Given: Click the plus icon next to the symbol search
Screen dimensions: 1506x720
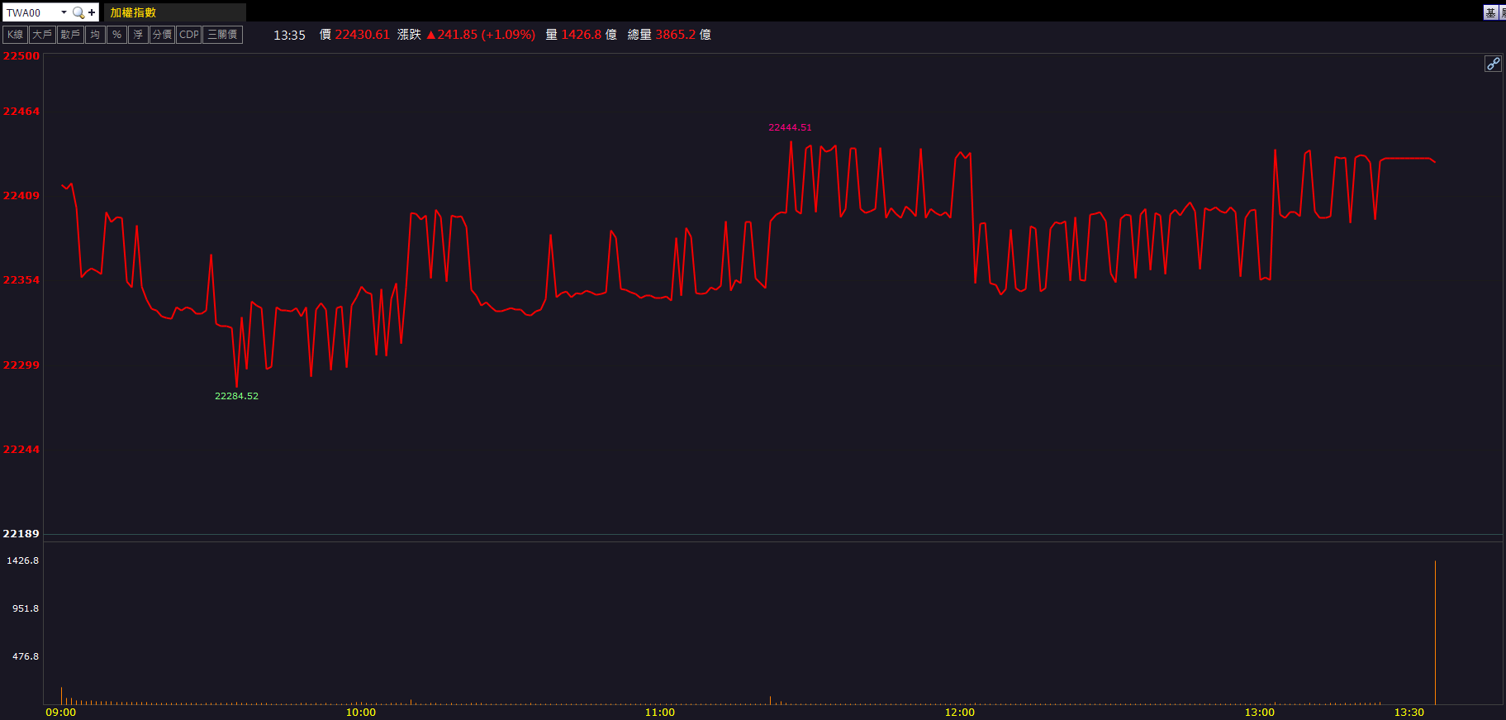Looking at the screenshot, I should coord(92,12).
